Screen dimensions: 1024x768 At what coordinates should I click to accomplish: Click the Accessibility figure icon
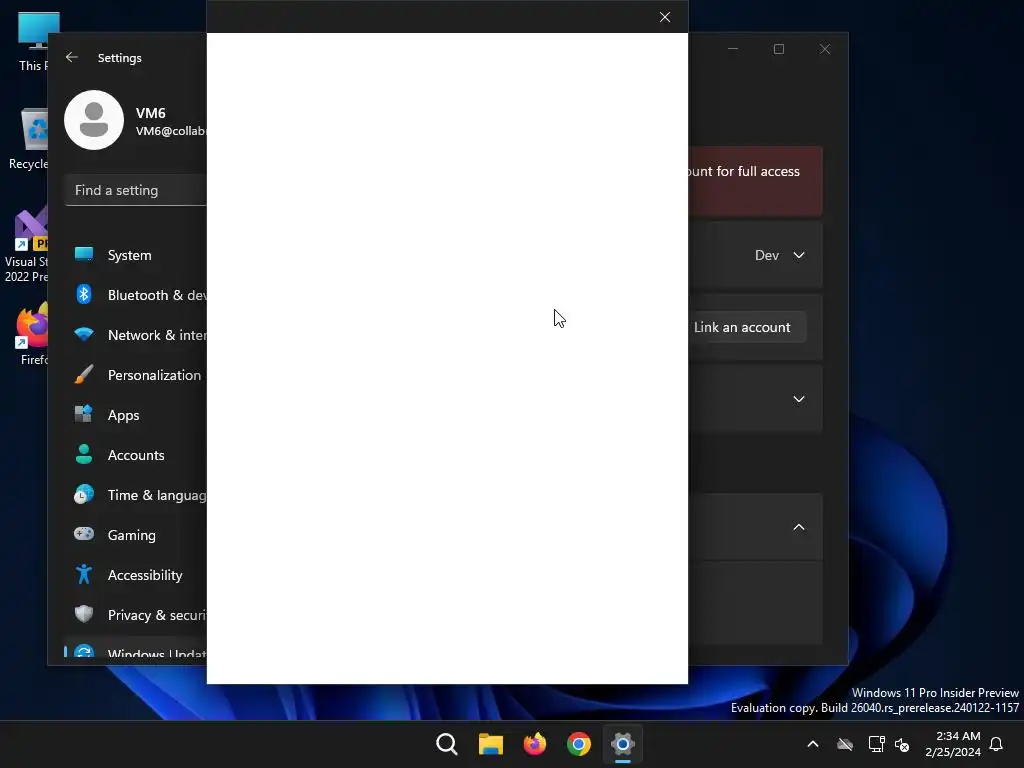coord(84,574)
